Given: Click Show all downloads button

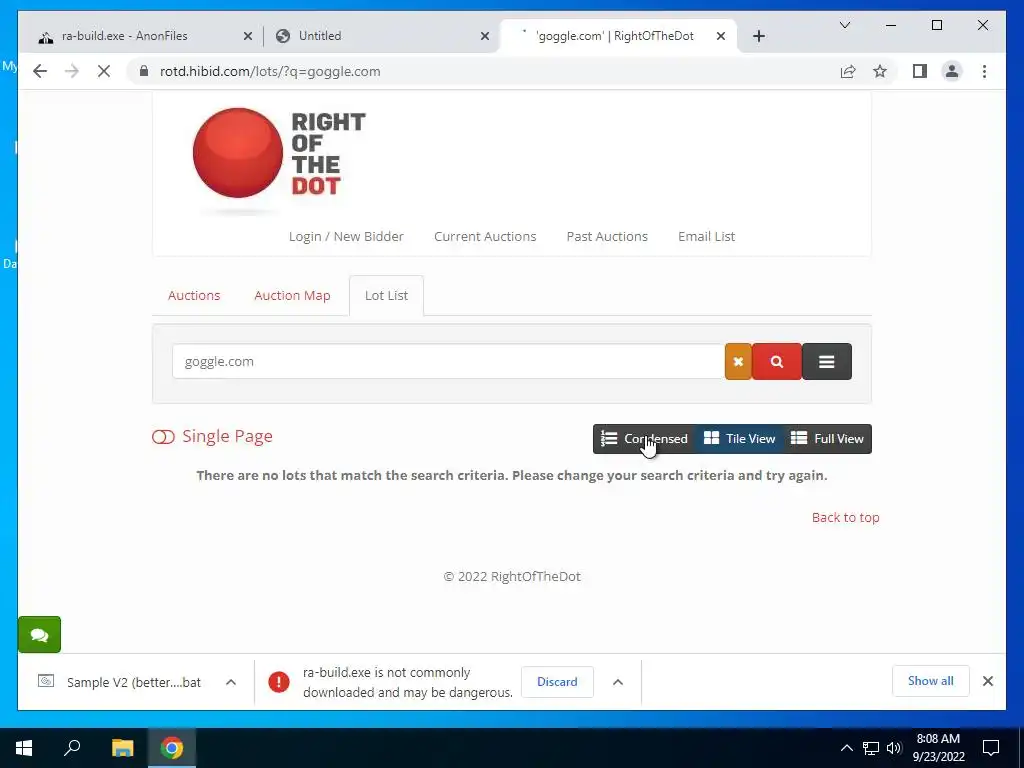Looking at the screenshot, I should 931,681.
